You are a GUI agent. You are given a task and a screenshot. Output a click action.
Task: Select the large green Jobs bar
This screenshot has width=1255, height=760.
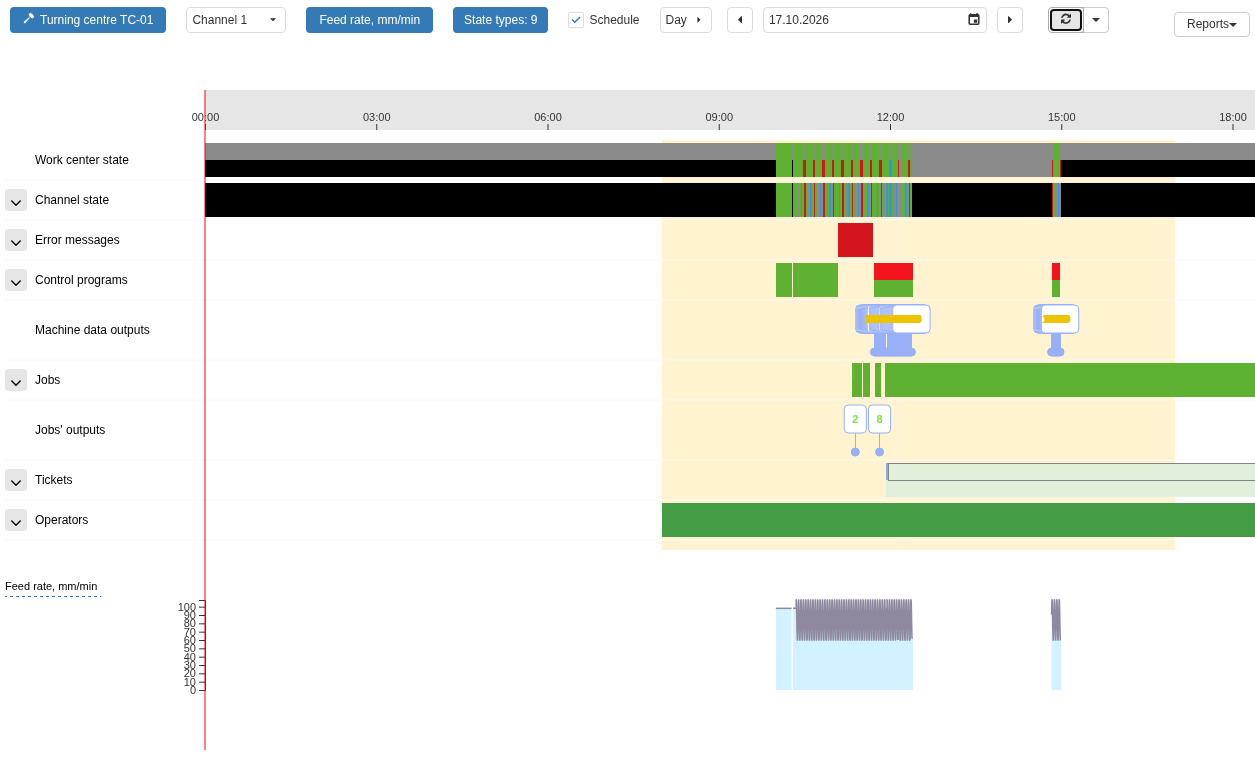1070,380
